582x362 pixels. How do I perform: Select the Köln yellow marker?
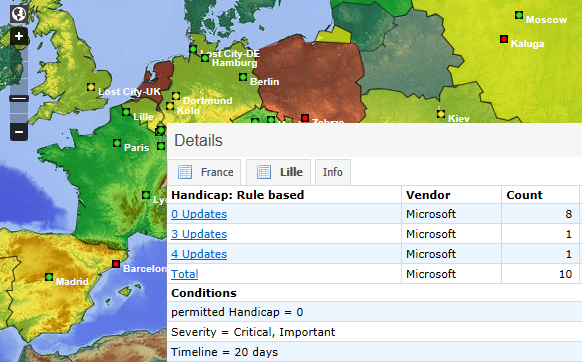(170, 106)
